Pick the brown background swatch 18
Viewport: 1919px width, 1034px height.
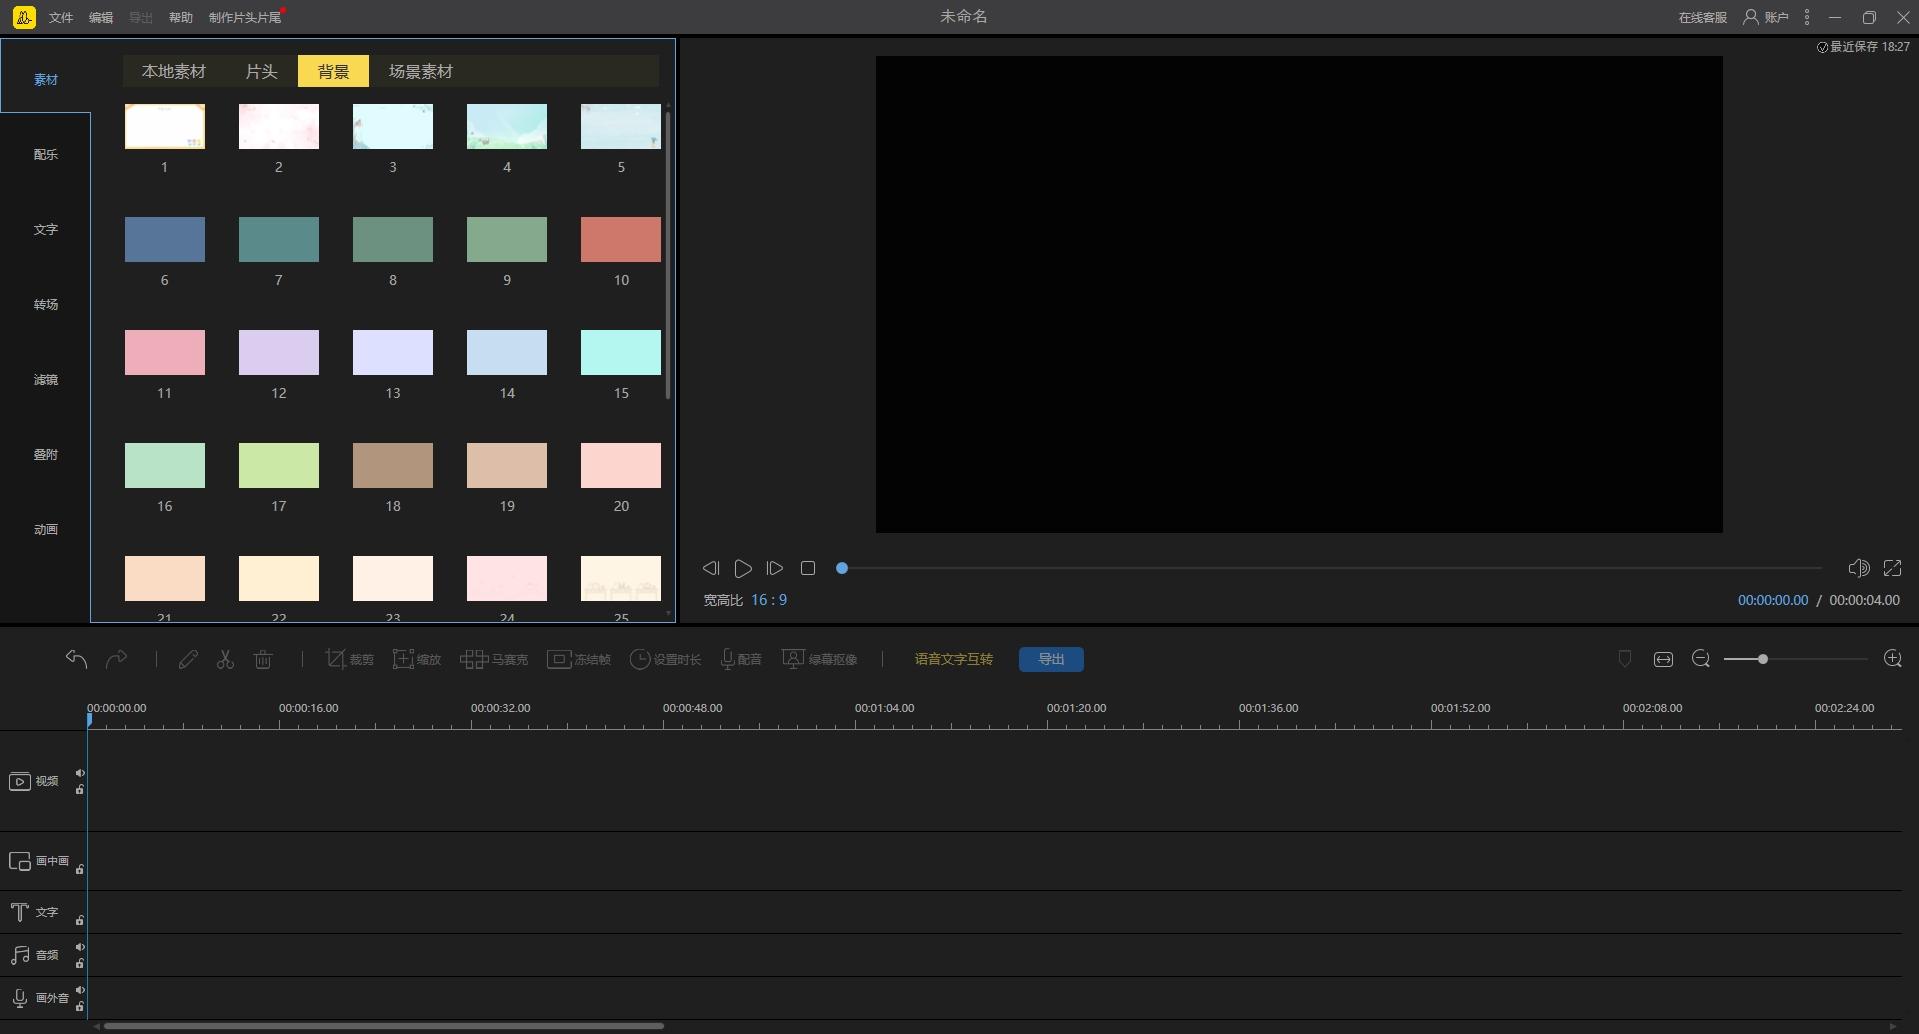[x=393, y=465]
